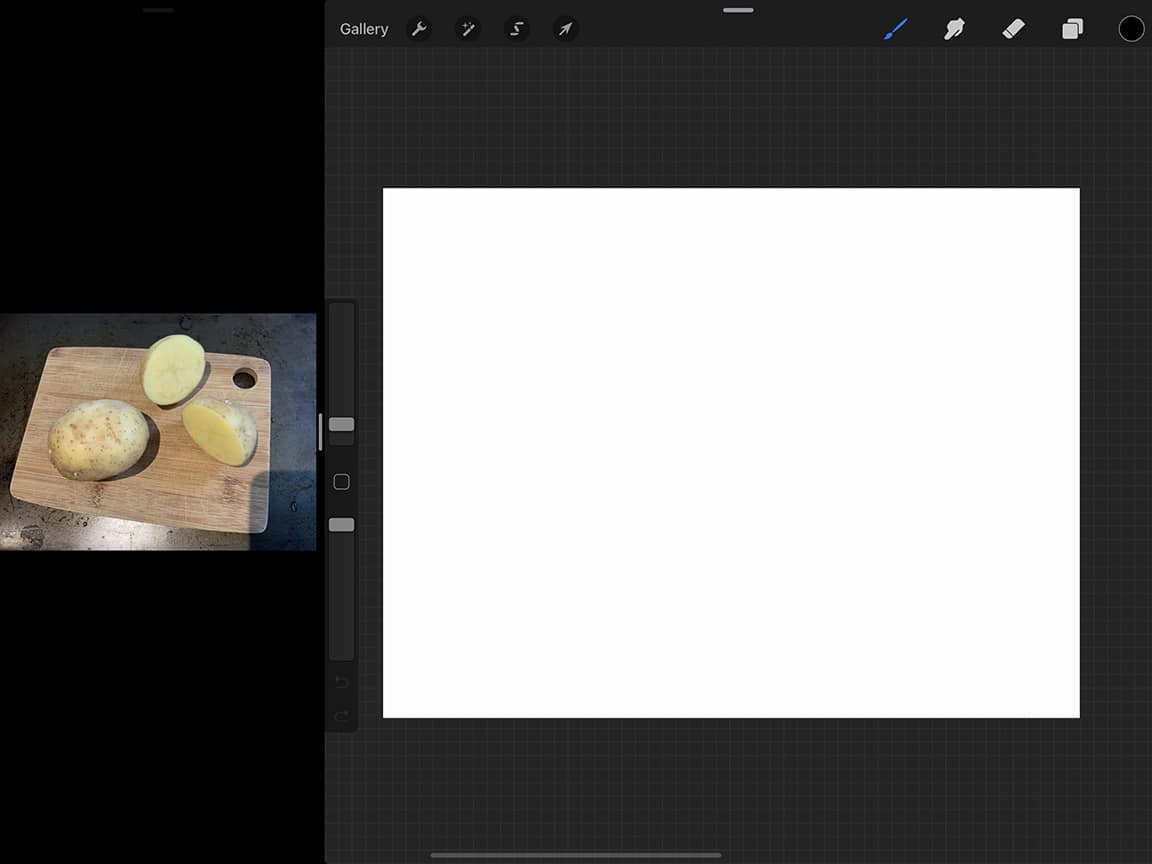Tap the sidebar modify button
Viewport: 1152px width, 864px height.
[x=341, y=481]
